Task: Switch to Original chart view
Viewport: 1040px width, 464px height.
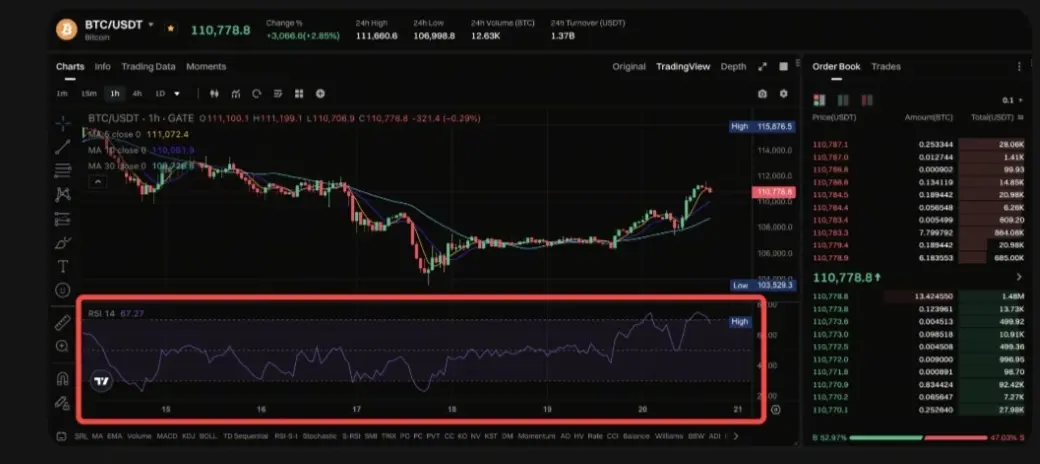Action: tap(629, 66)
